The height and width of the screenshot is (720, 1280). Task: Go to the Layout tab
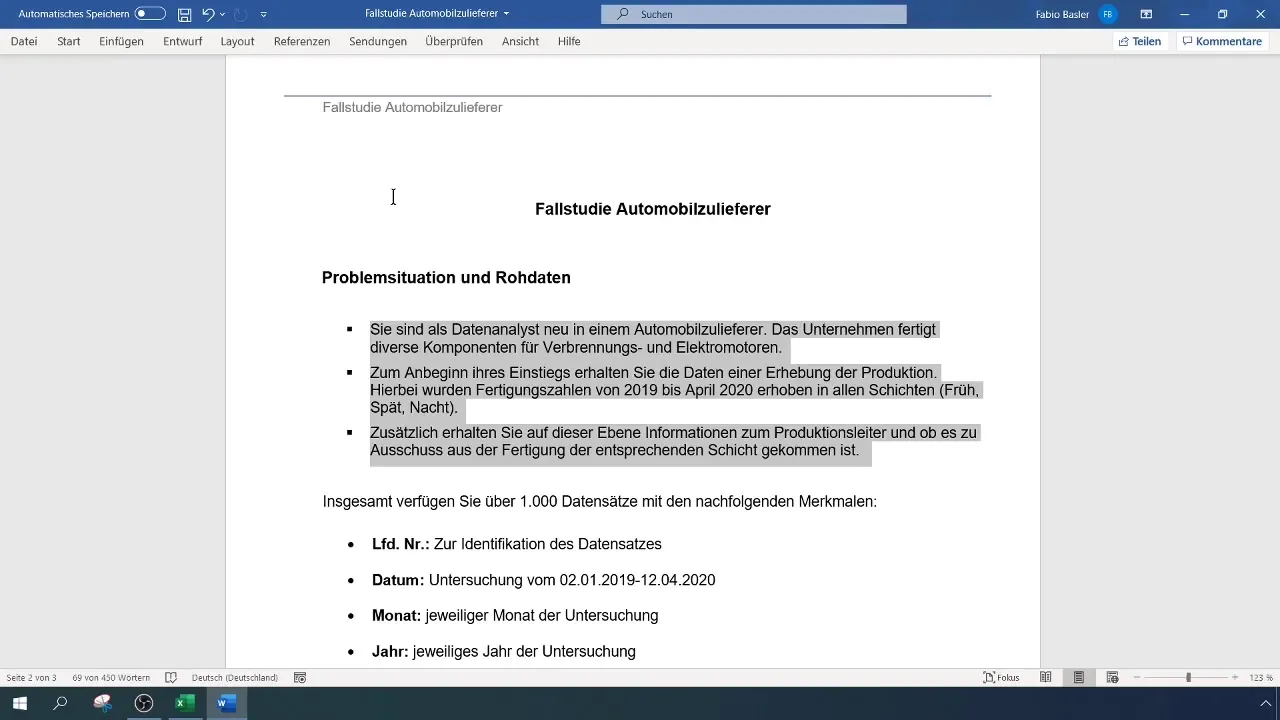(237, 41)
